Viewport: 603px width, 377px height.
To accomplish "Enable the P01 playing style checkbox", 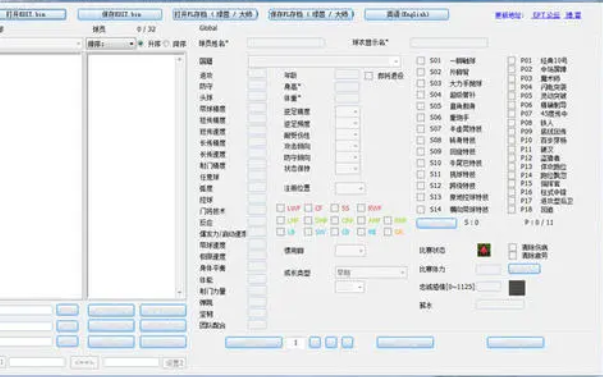I will [511, 60].
